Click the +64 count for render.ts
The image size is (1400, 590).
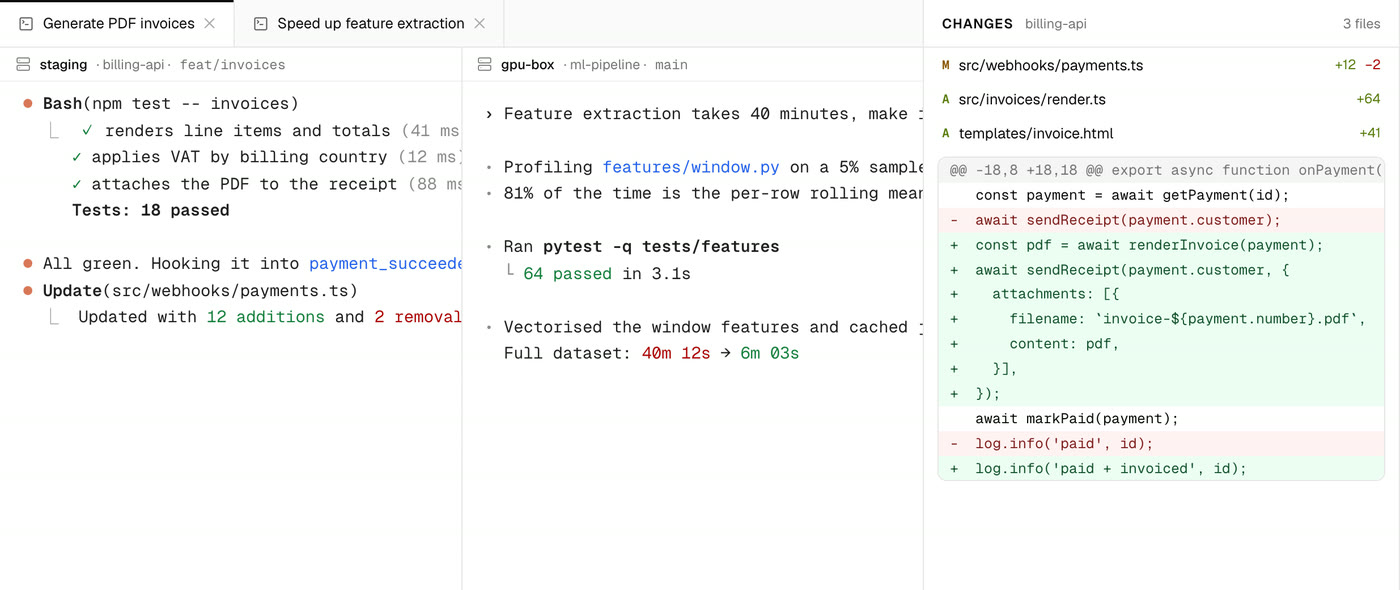coord(1368,99)
